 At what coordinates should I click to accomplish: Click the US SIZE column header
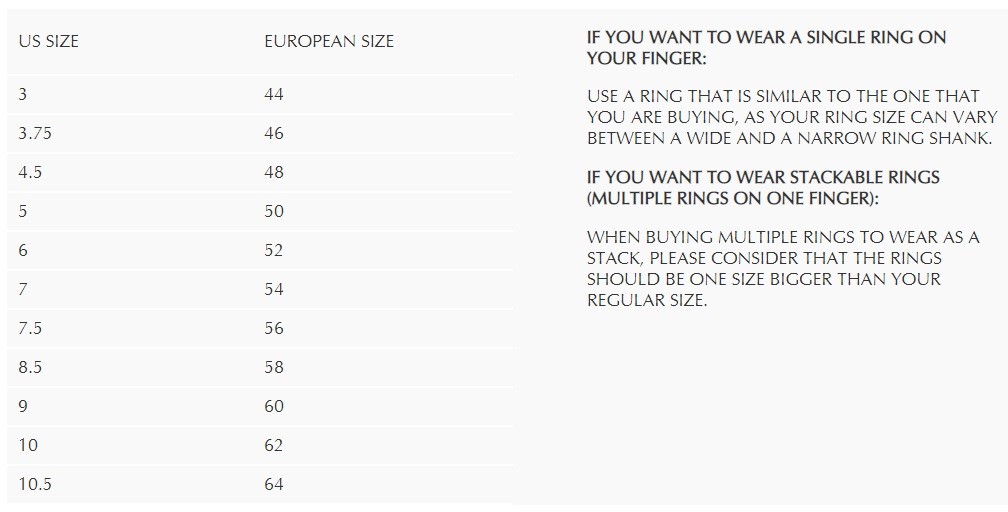click(49, 42)
